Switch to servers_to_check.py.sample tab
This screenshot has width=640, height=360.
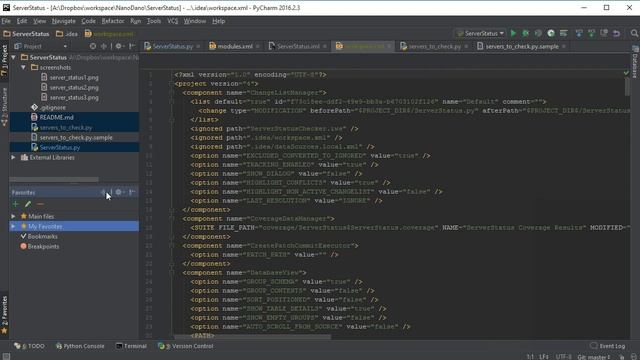(522, 47)
